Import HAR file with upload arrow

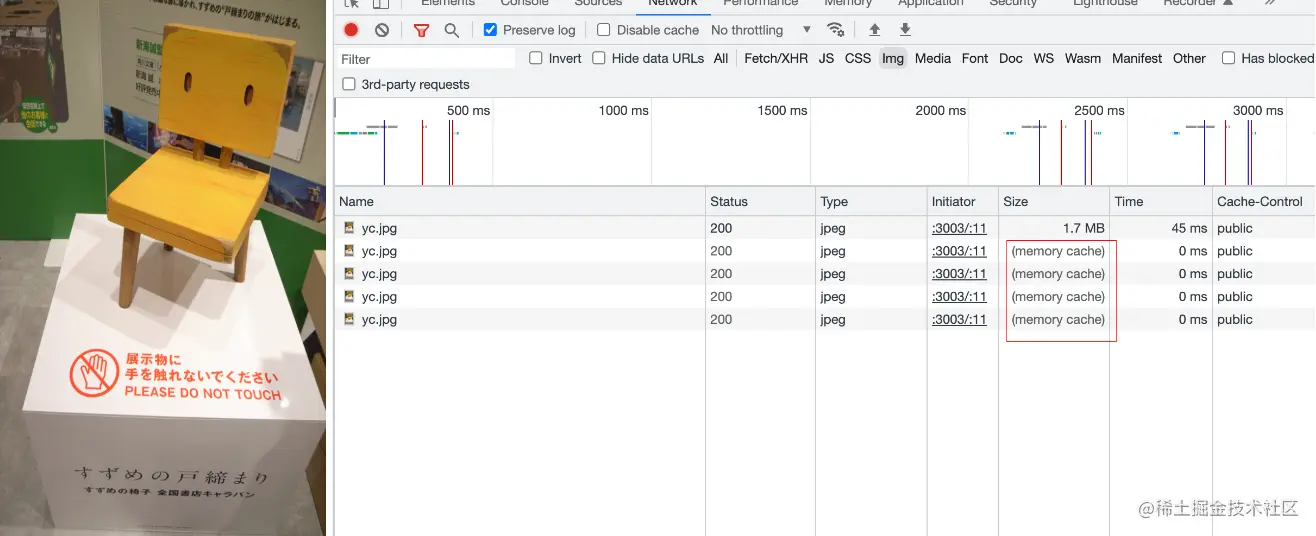(x=875, y=30)
